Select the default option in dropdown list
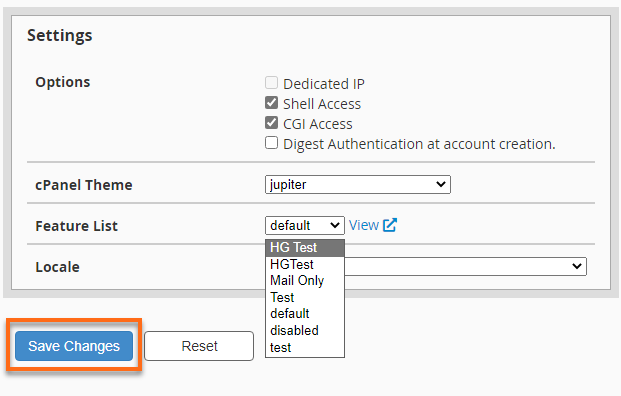Image resolution: width=621 pixels, height=396 pixels. 305,314
